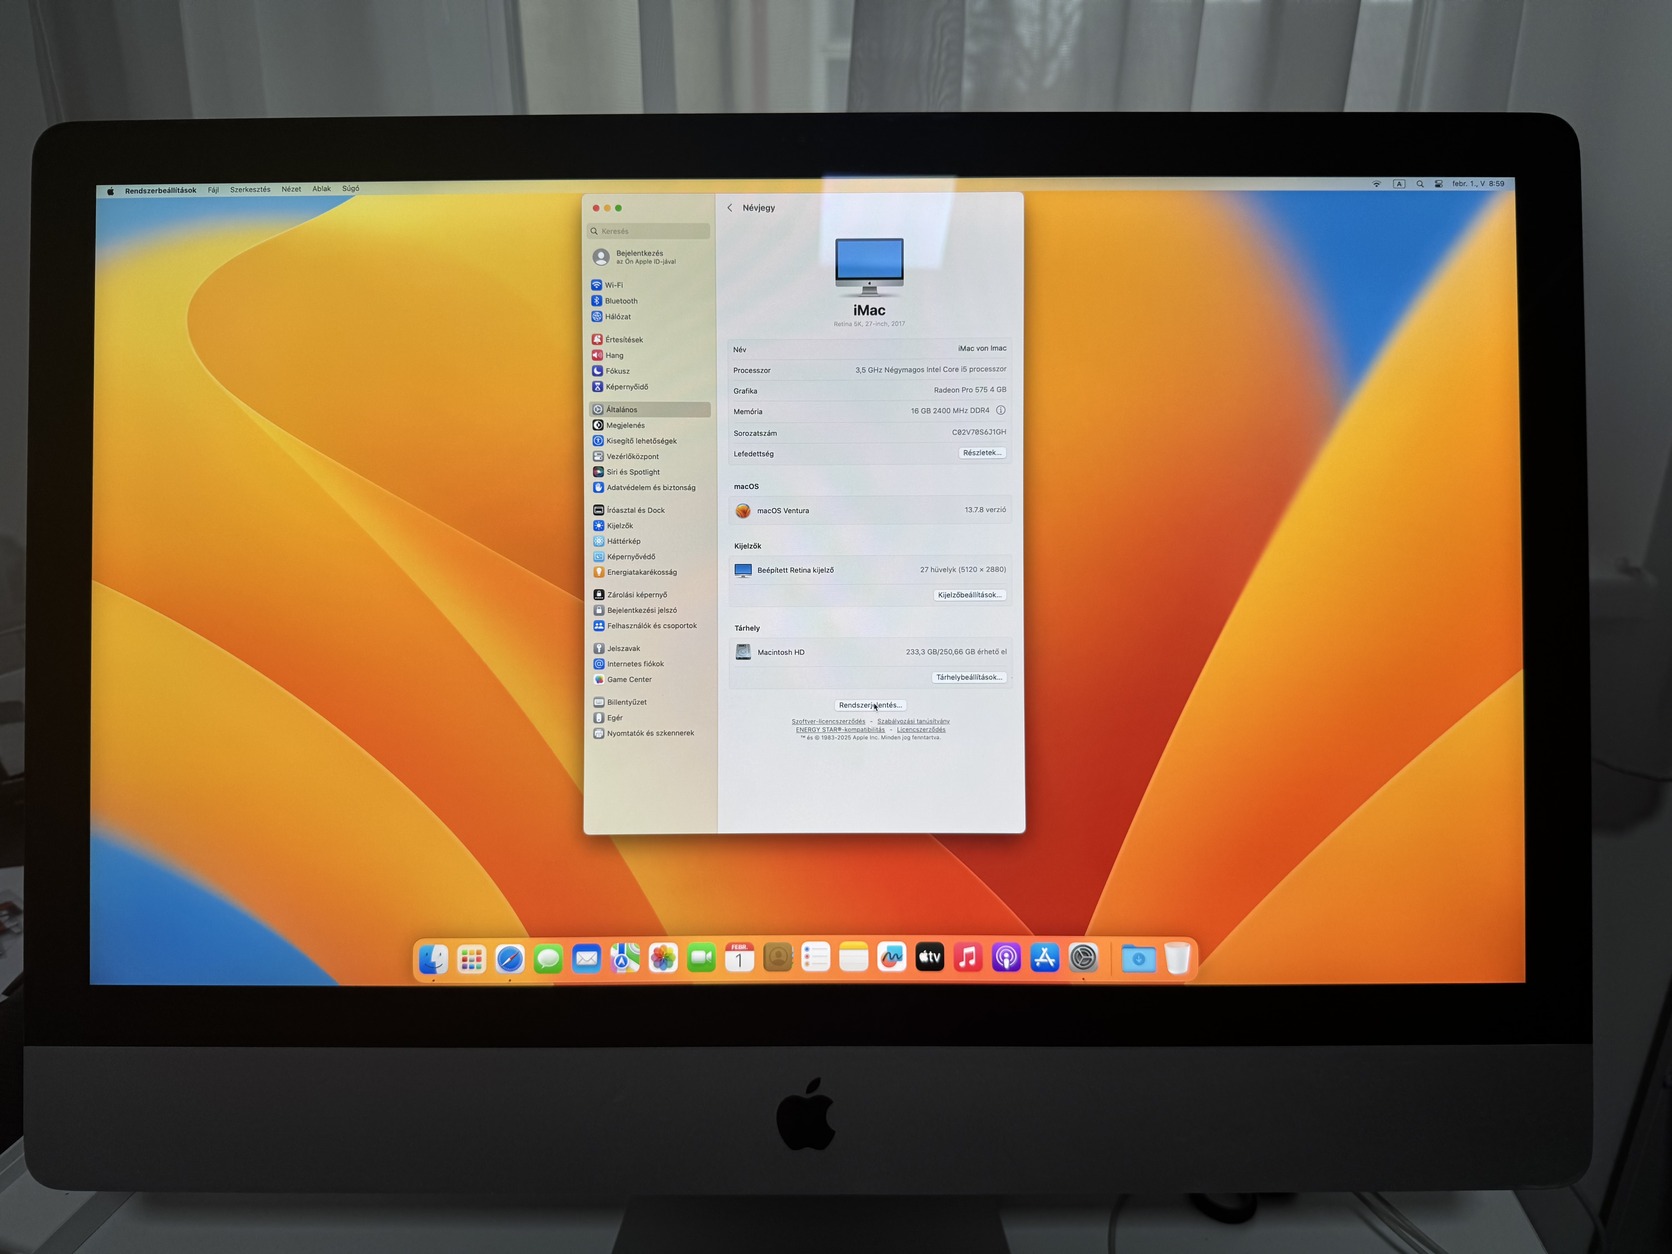This screenshot has height=1254, width=1672.
Task: Select Íróasztal és Dock in the sidebar
Action: pyautogui.click(x=649, y=510)
